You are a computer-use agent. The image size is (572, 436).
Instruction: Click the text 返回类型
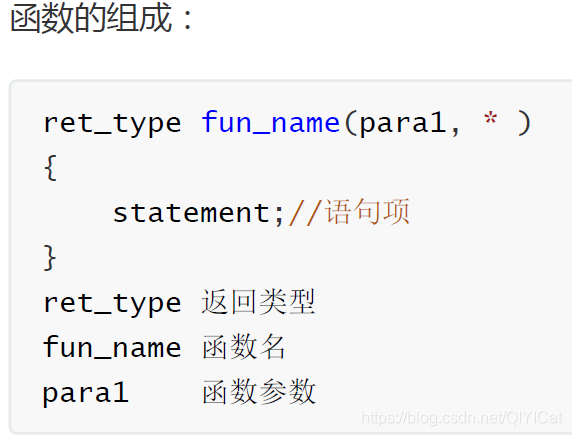(x=258, y=302)
